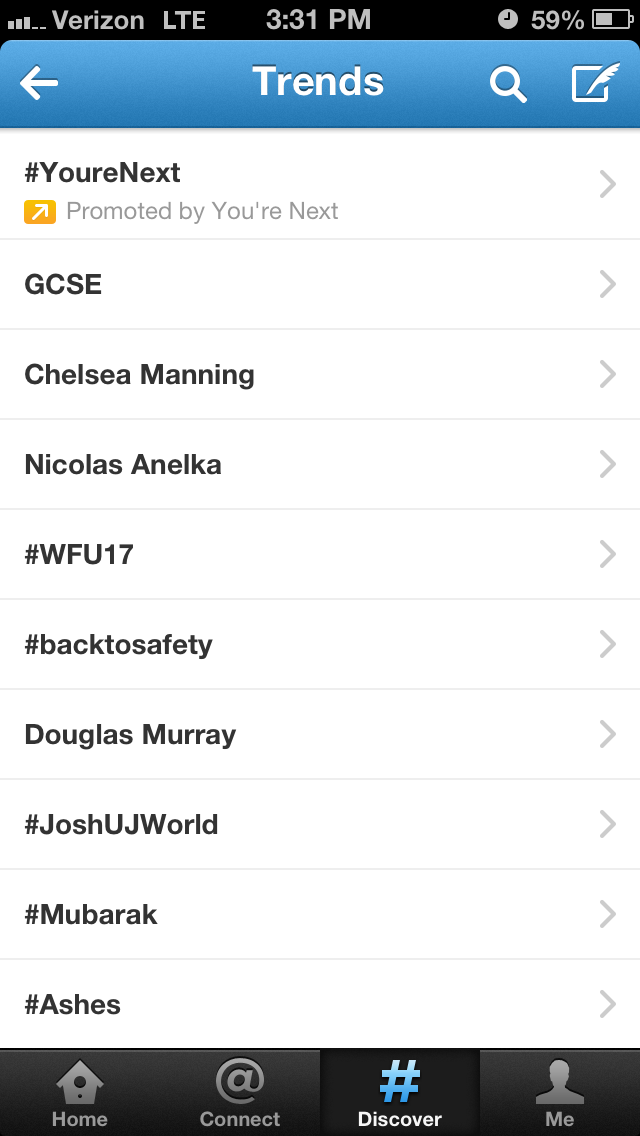Open the Connect tab
Image resolution: width=640 pixels, height=1136 pixels.
point(240,1092)
